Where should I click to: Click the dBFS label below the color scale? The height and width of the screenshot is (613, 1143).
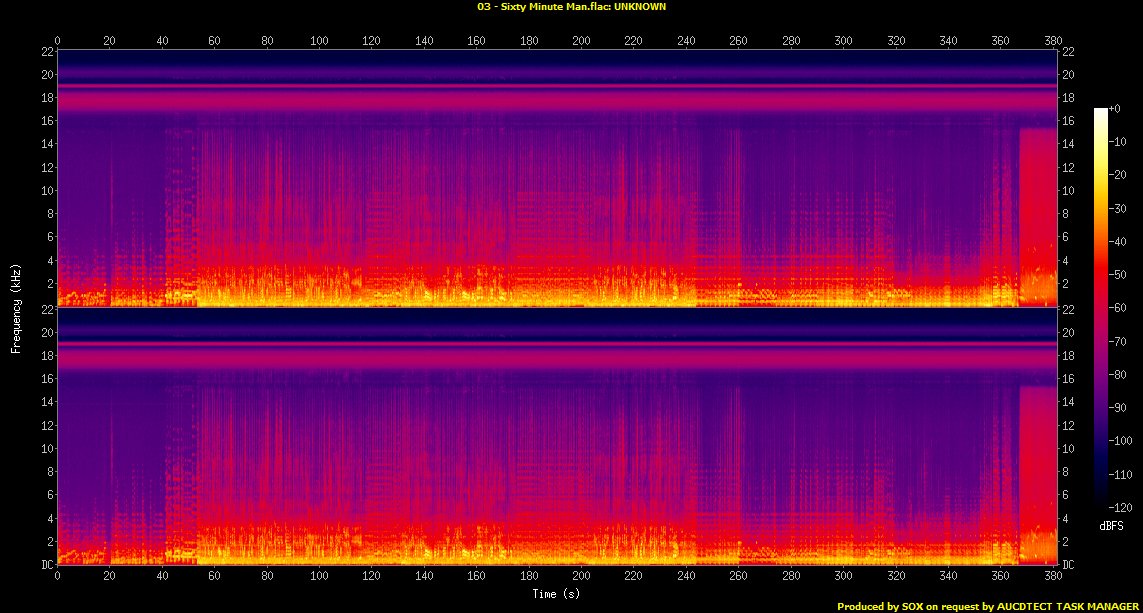click(x=1111, y=524)
